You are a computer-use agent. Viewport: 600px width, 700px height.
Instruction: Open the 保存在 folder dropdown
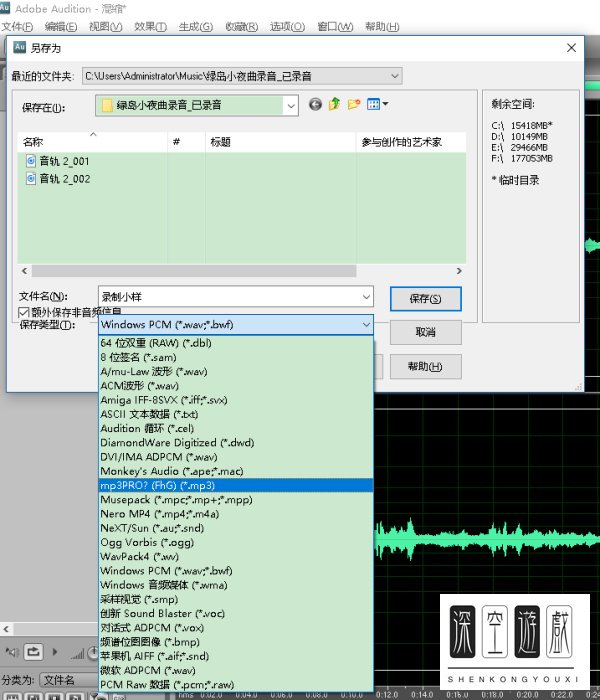click(x=291, y=106)
